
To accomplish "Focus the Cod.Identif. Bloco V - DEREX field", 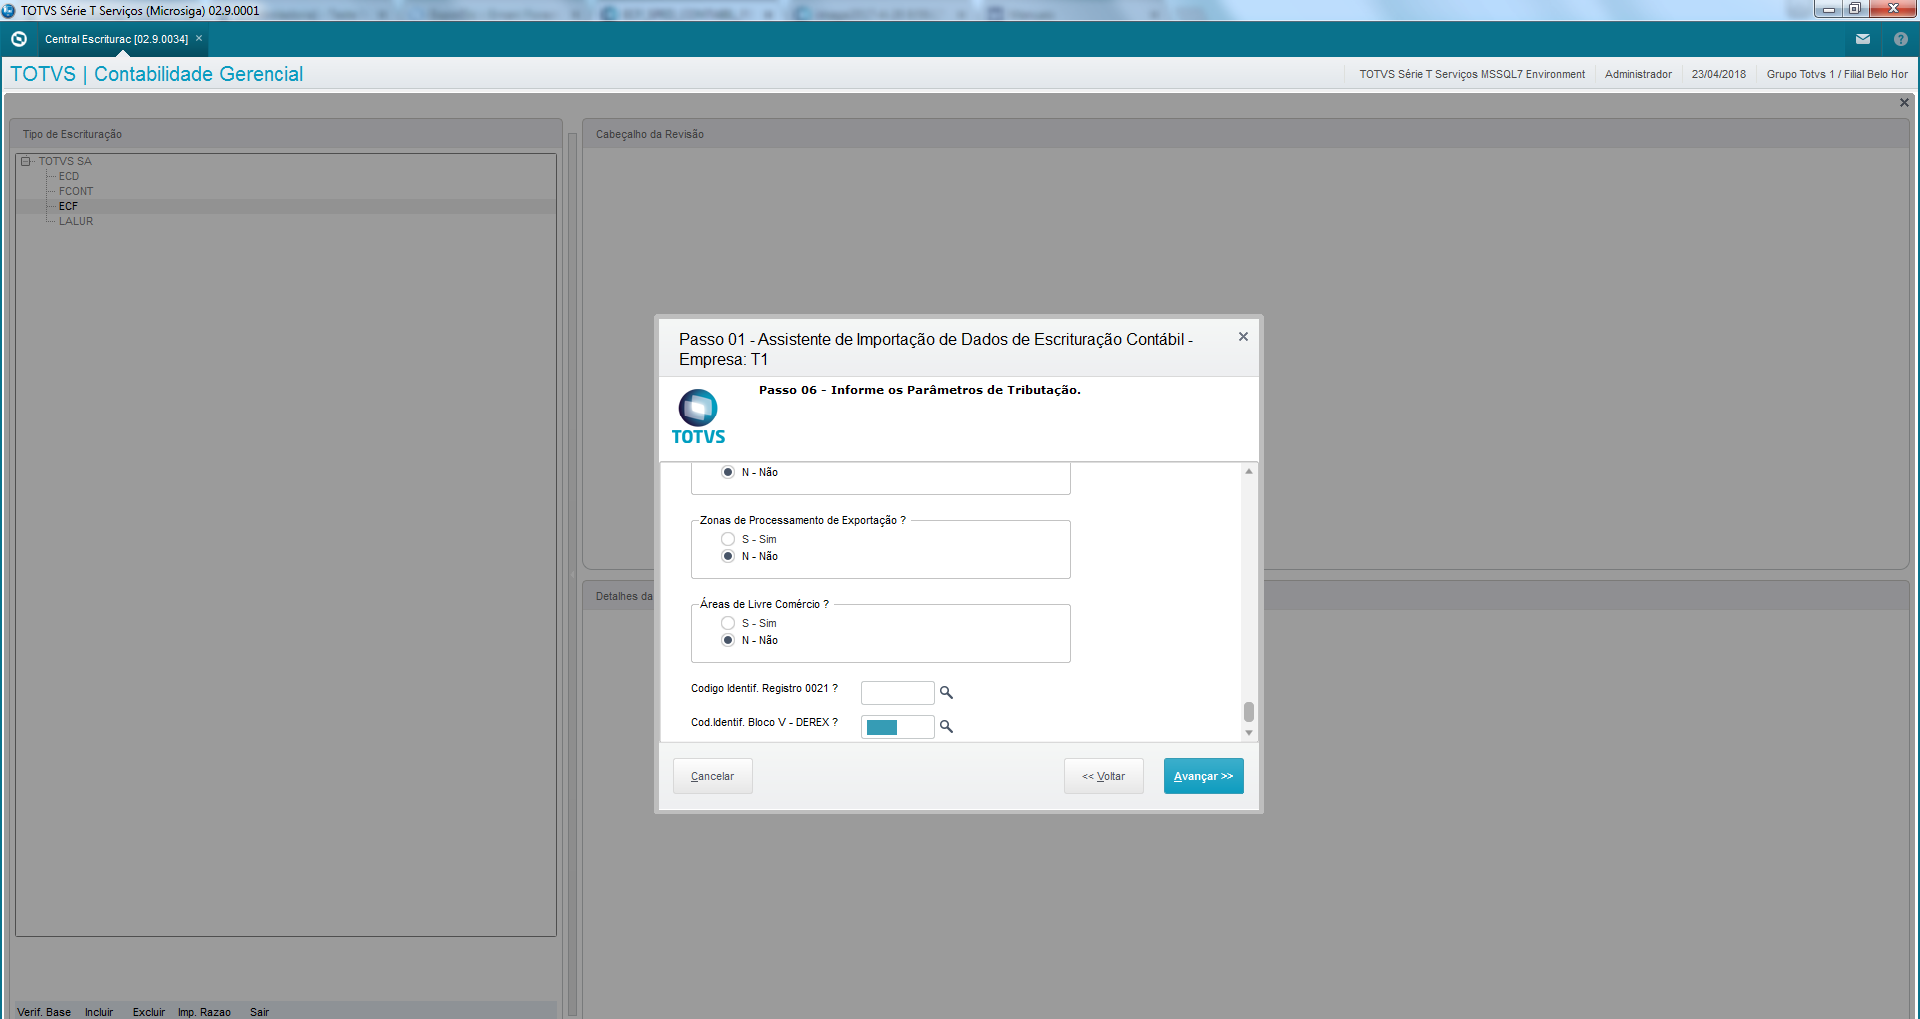I will click(897, 727).
